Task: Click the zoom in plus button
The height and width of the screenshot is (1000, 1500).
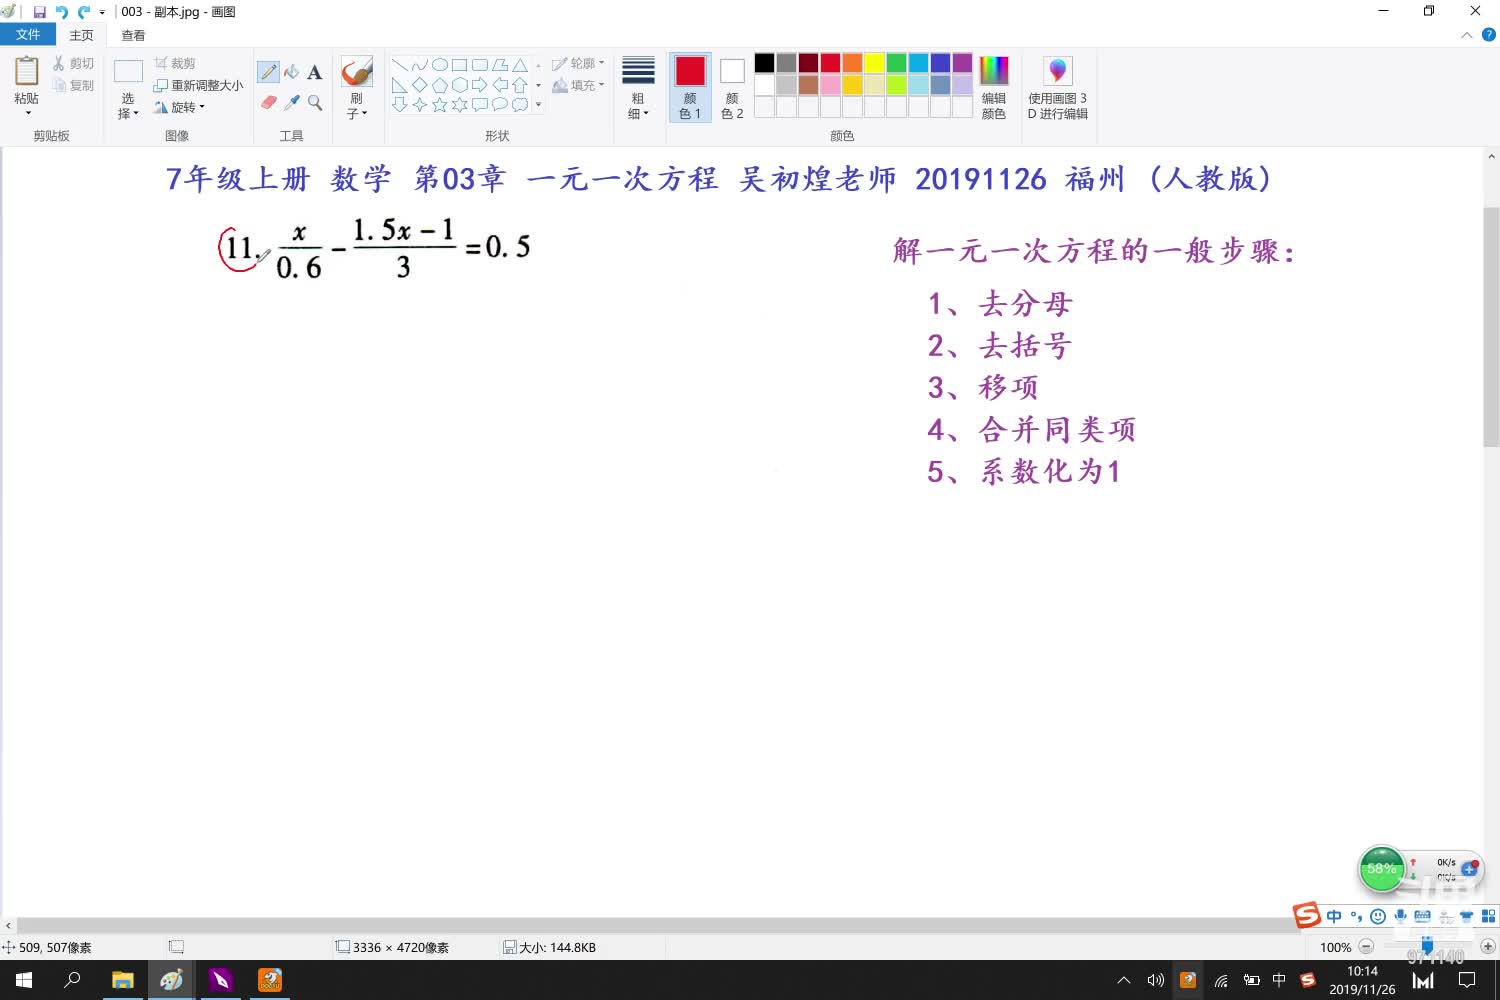Action: tap(1488, 946)
